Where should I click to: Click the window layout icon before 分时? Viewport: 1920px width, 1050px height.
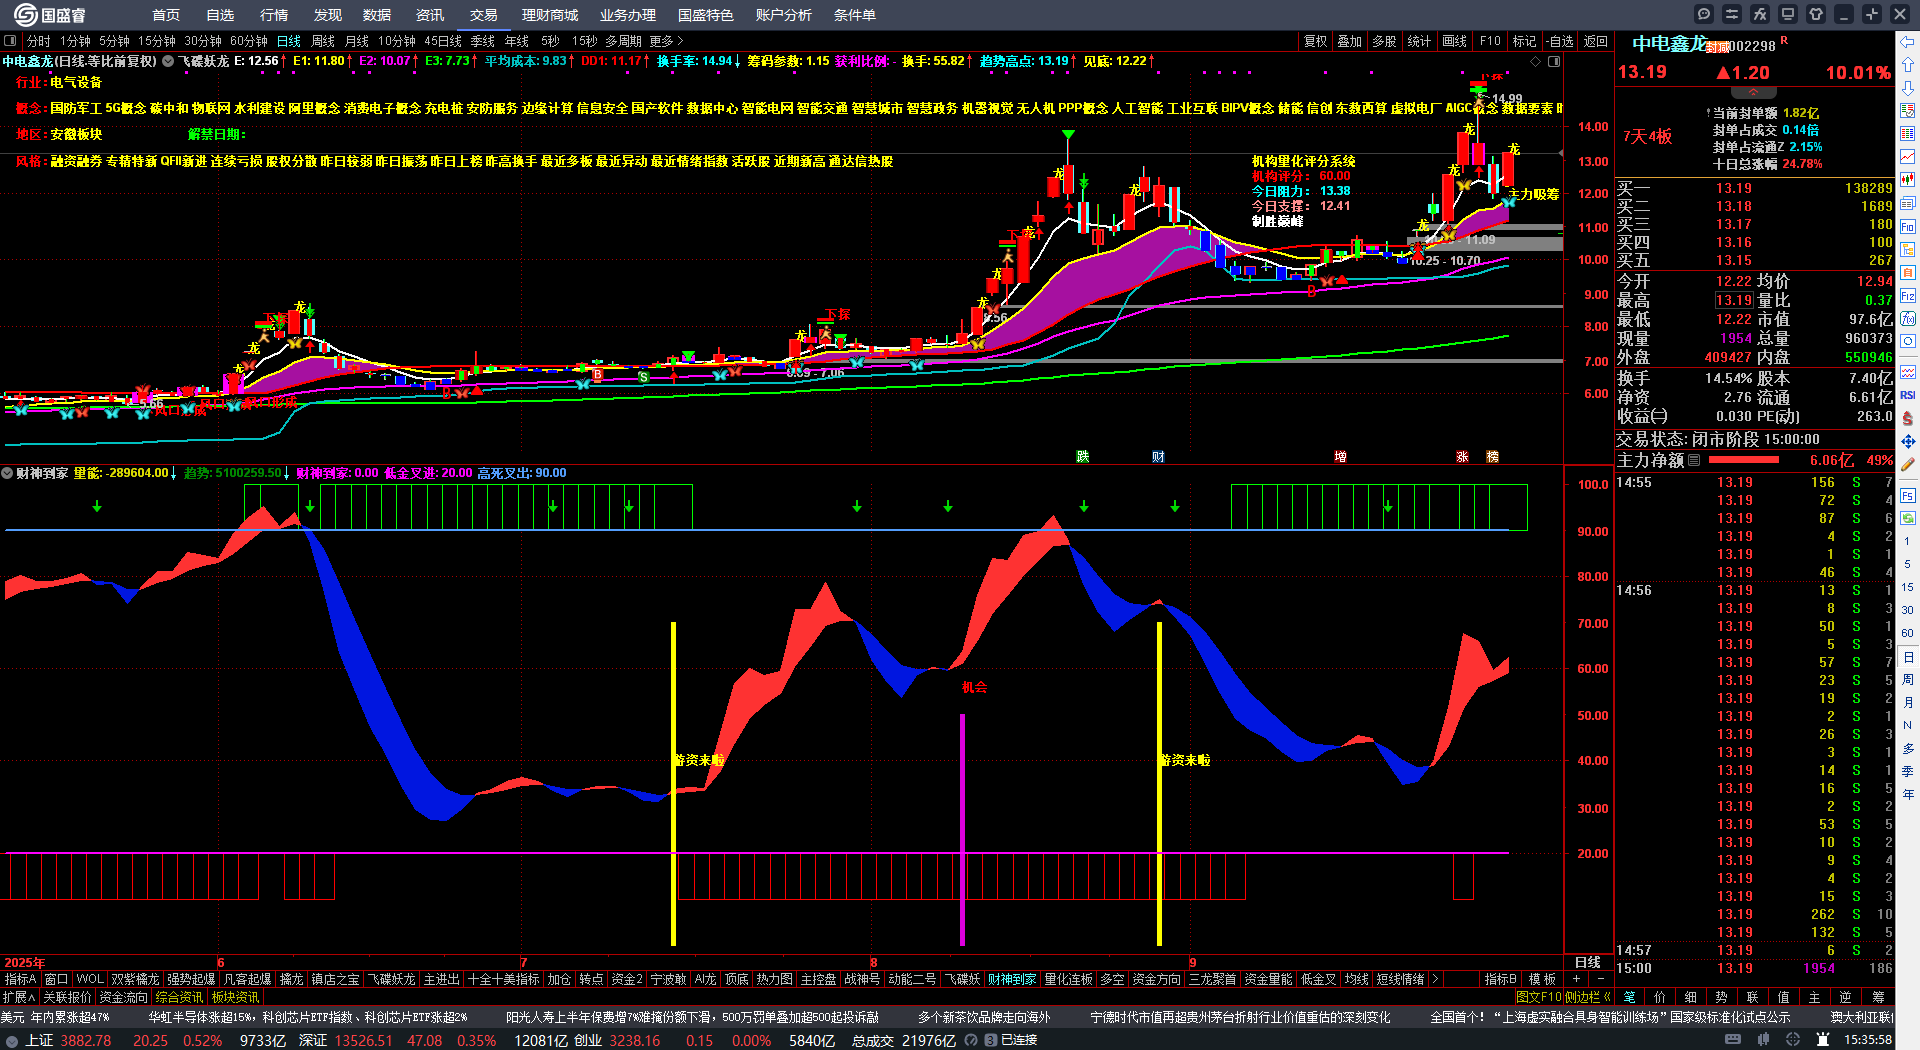(x=10, y=41)
